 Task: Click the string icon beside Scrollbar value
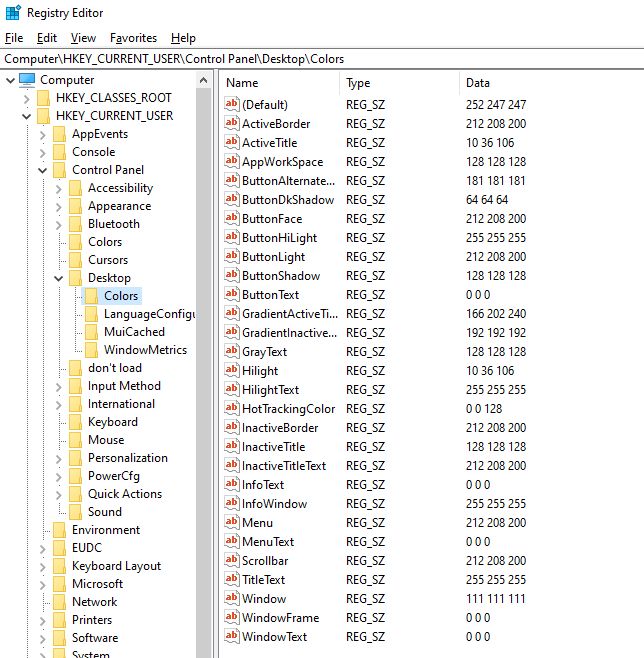click(232, 560)
